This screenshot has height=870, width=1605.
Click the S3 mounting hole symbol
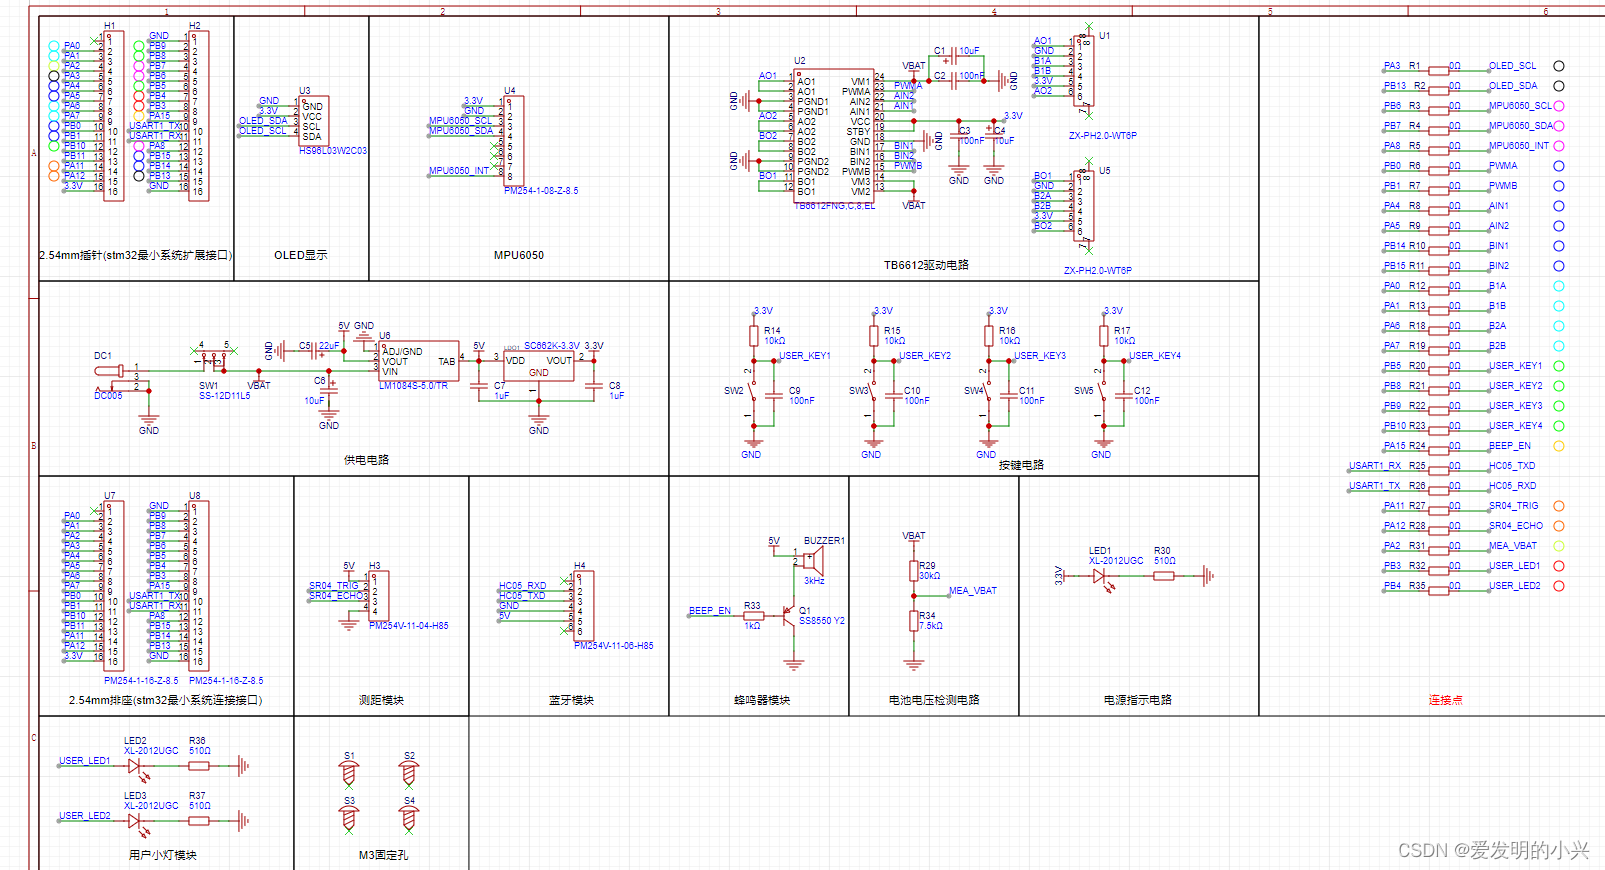349,818
